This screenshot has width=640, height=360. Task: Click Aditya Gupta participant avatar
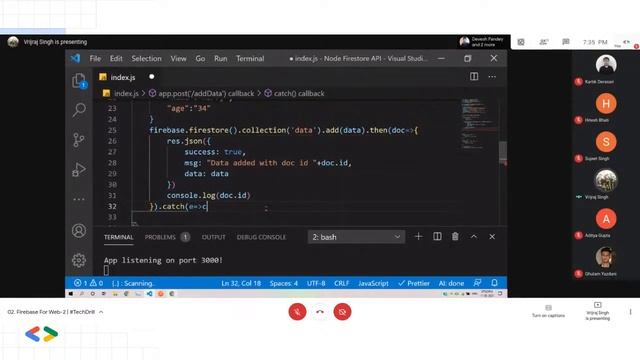click(606, 219)
